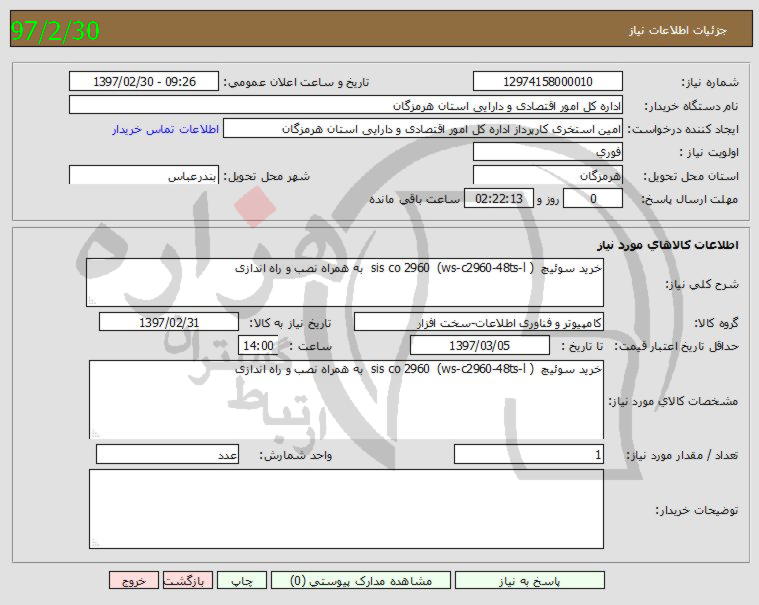Click the چاپ print button

point(242,580)
